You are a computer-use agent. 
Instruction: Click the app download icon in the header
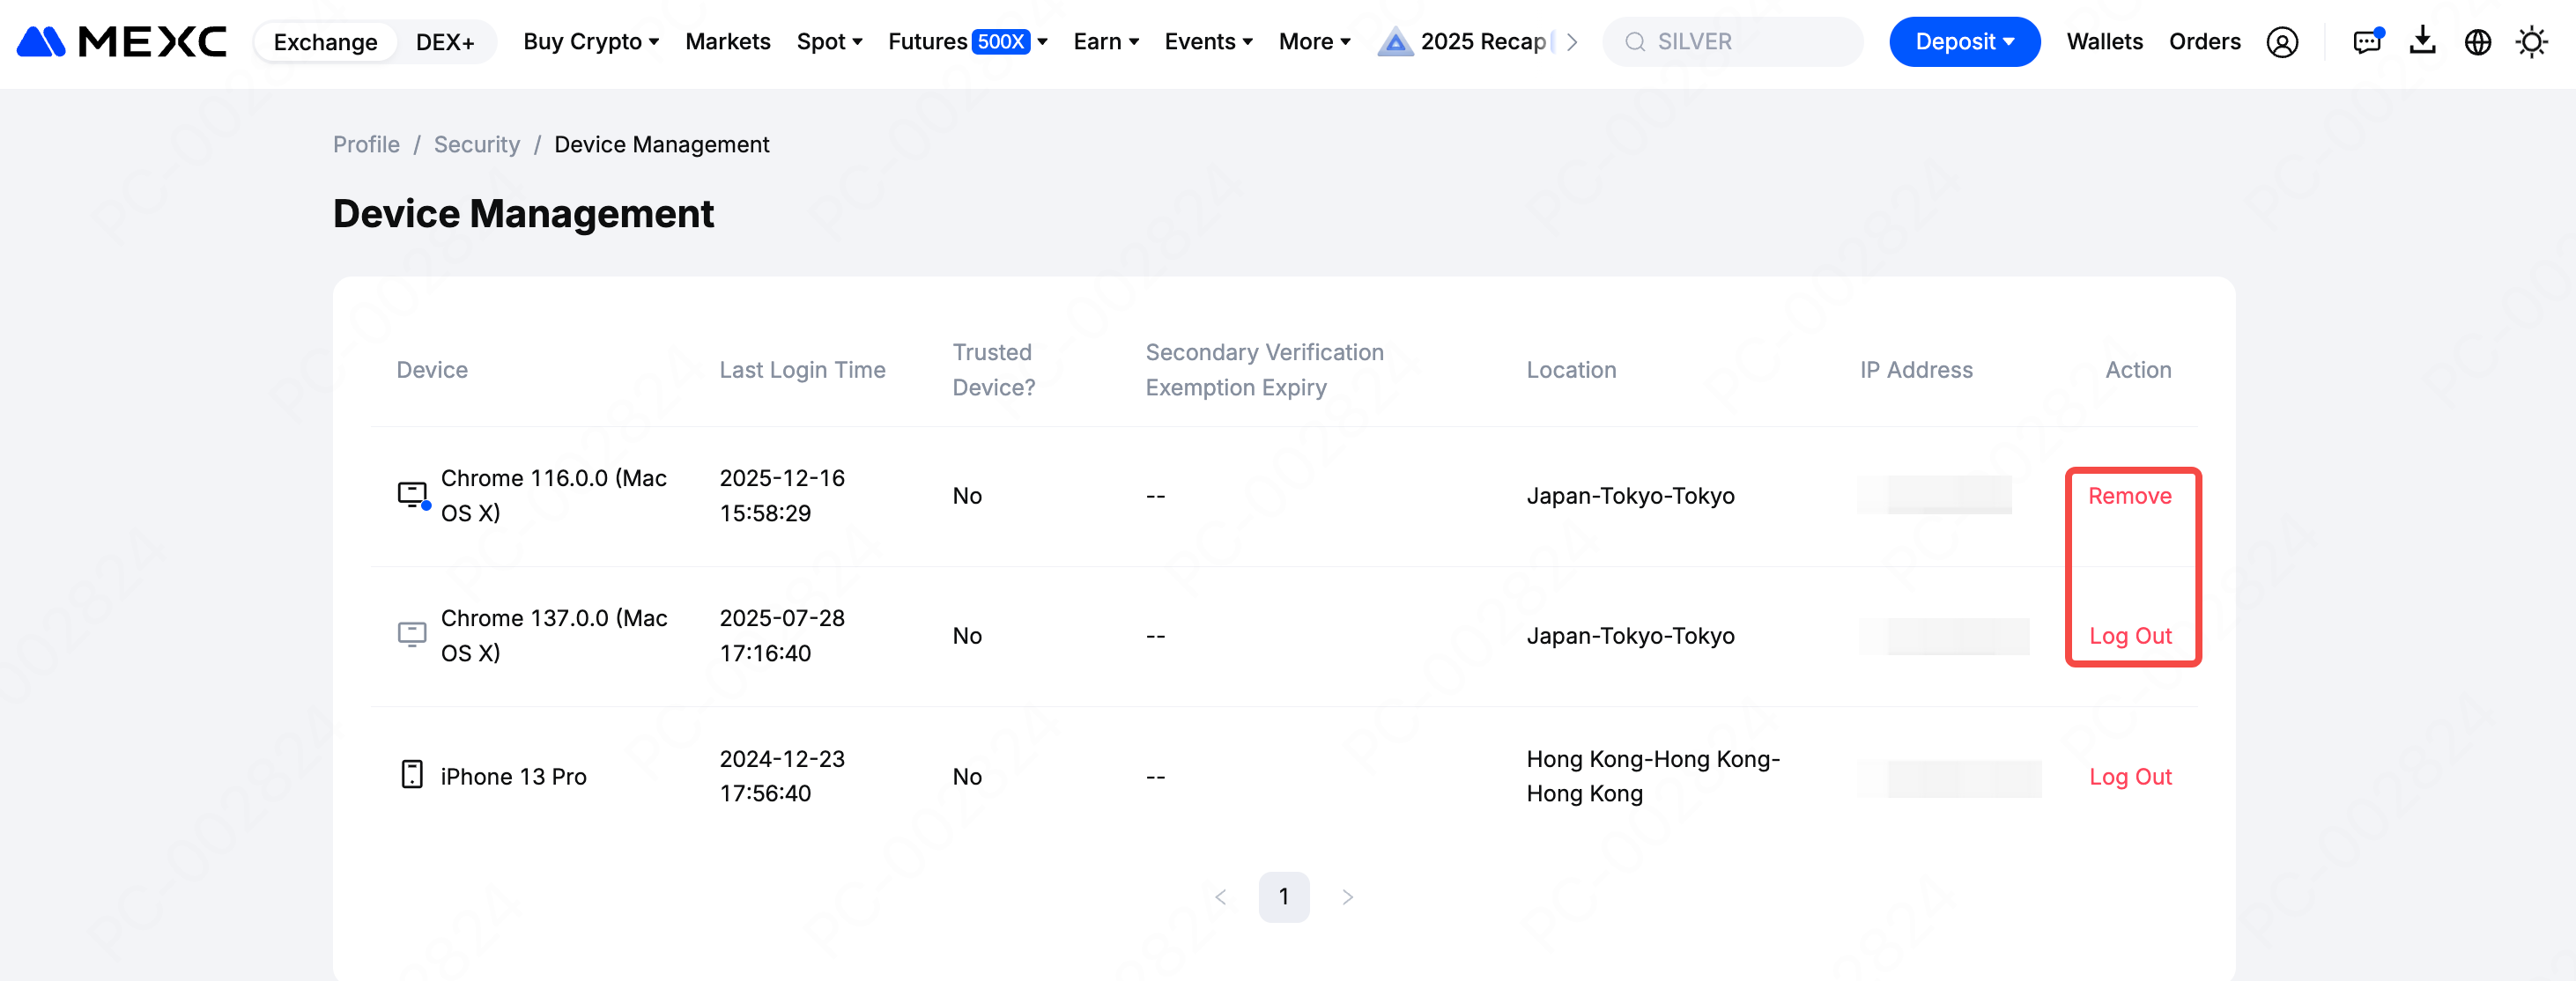2423,42
